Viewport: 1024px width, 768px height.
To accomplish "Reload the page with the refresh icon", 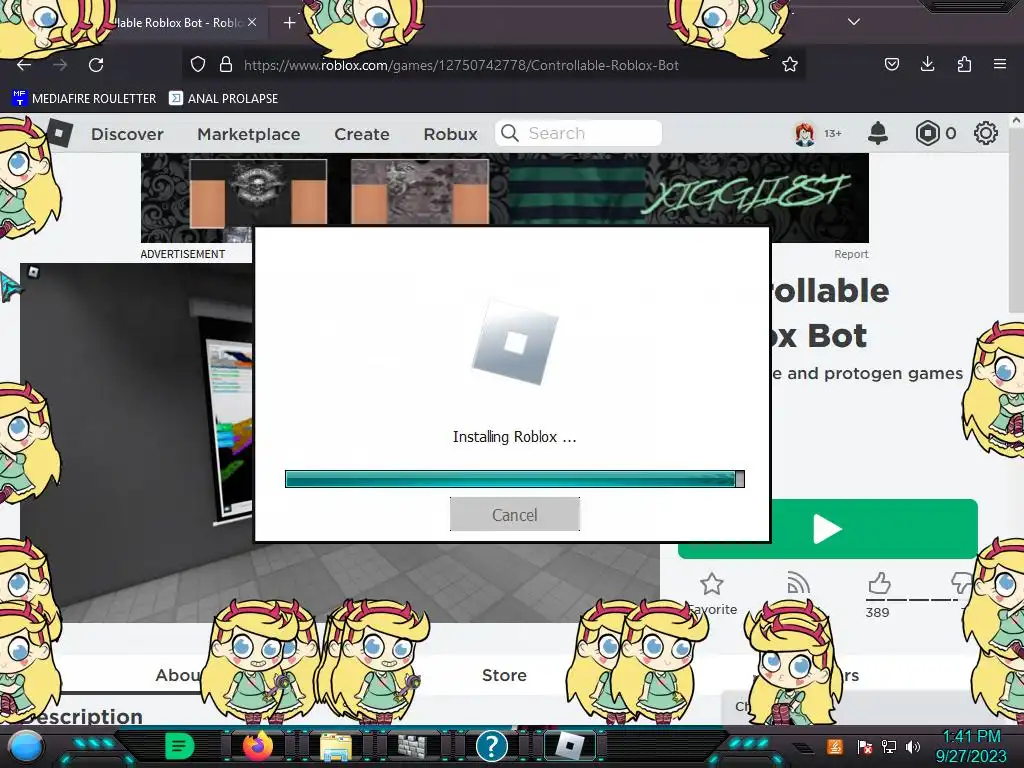I will [x=96, y=65].
